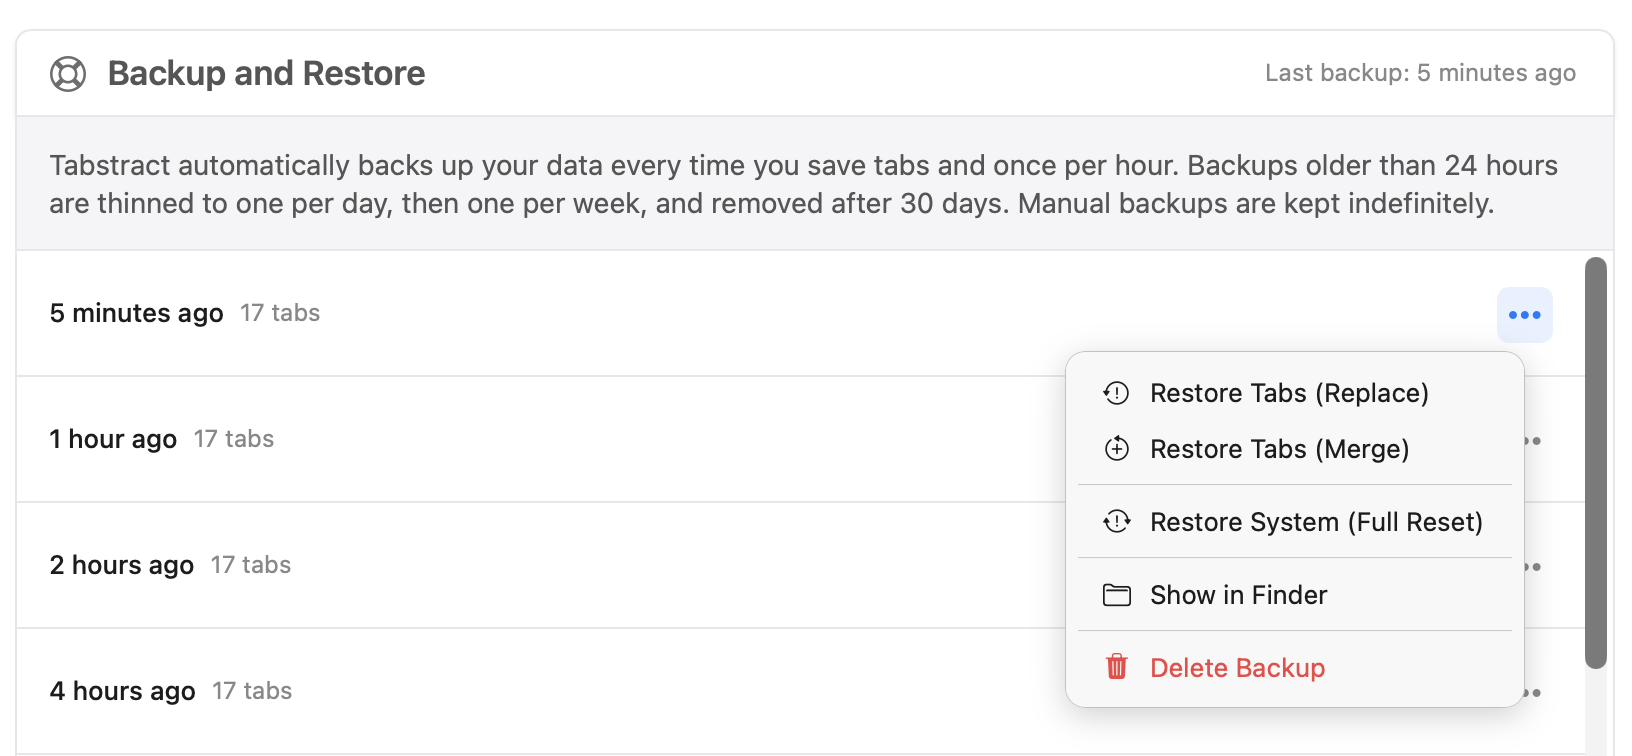Click the plus-clock icon beside Restore Tabs (Merge)
1632x756 pixels.
pyautogui.click(x=1116, y=449)
